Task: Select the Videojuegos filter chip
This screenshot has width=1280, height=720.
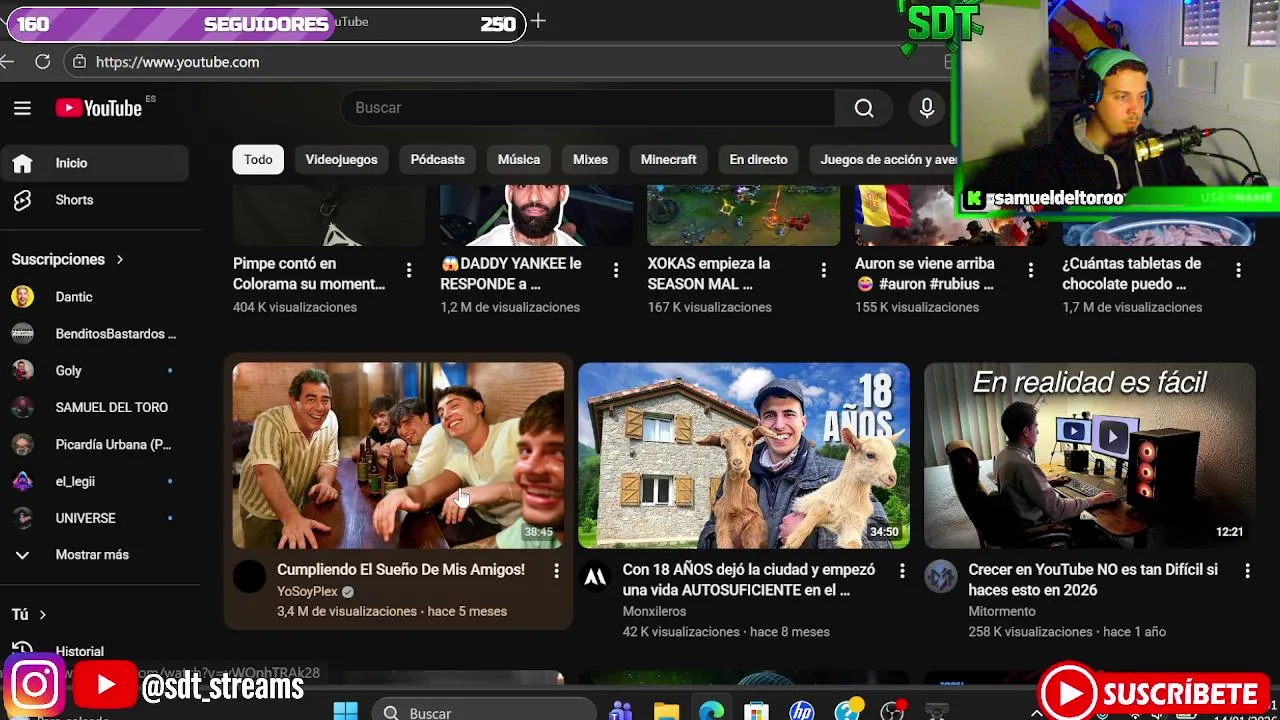Action: pos(341,160)
